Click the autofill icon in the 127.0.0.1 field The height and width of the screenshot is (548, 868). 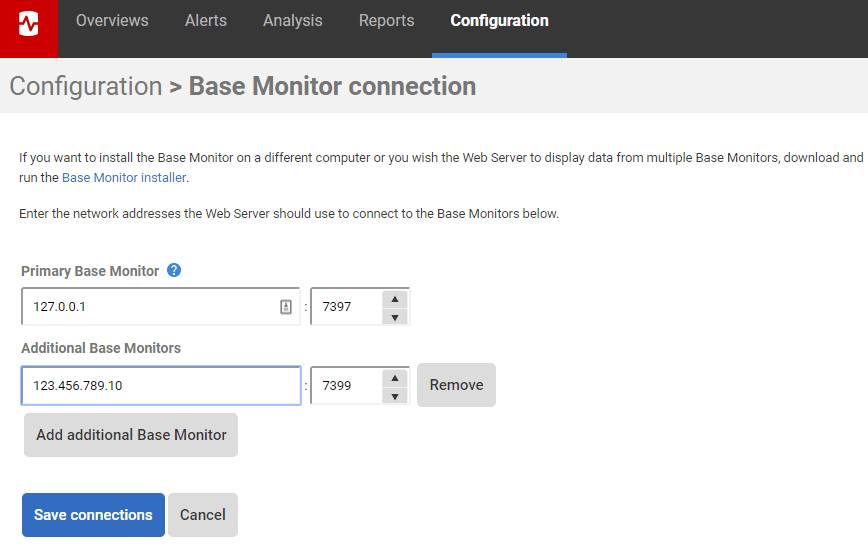(286, 307)
